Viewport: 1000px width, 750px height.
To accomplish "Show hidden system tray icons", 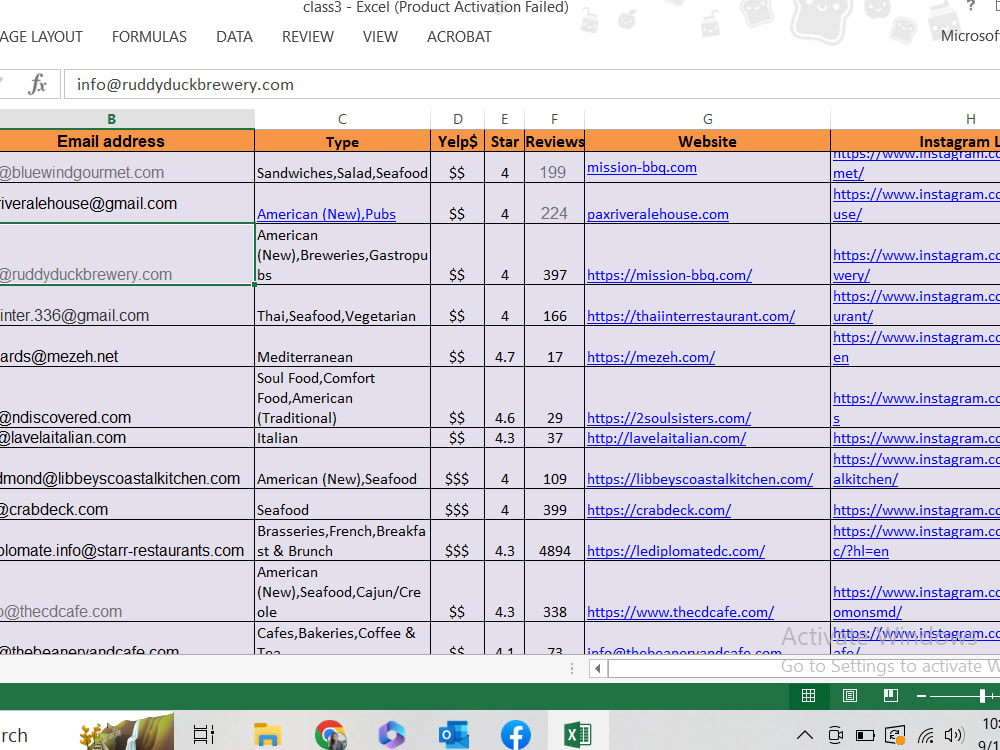I will pos(805,735).
